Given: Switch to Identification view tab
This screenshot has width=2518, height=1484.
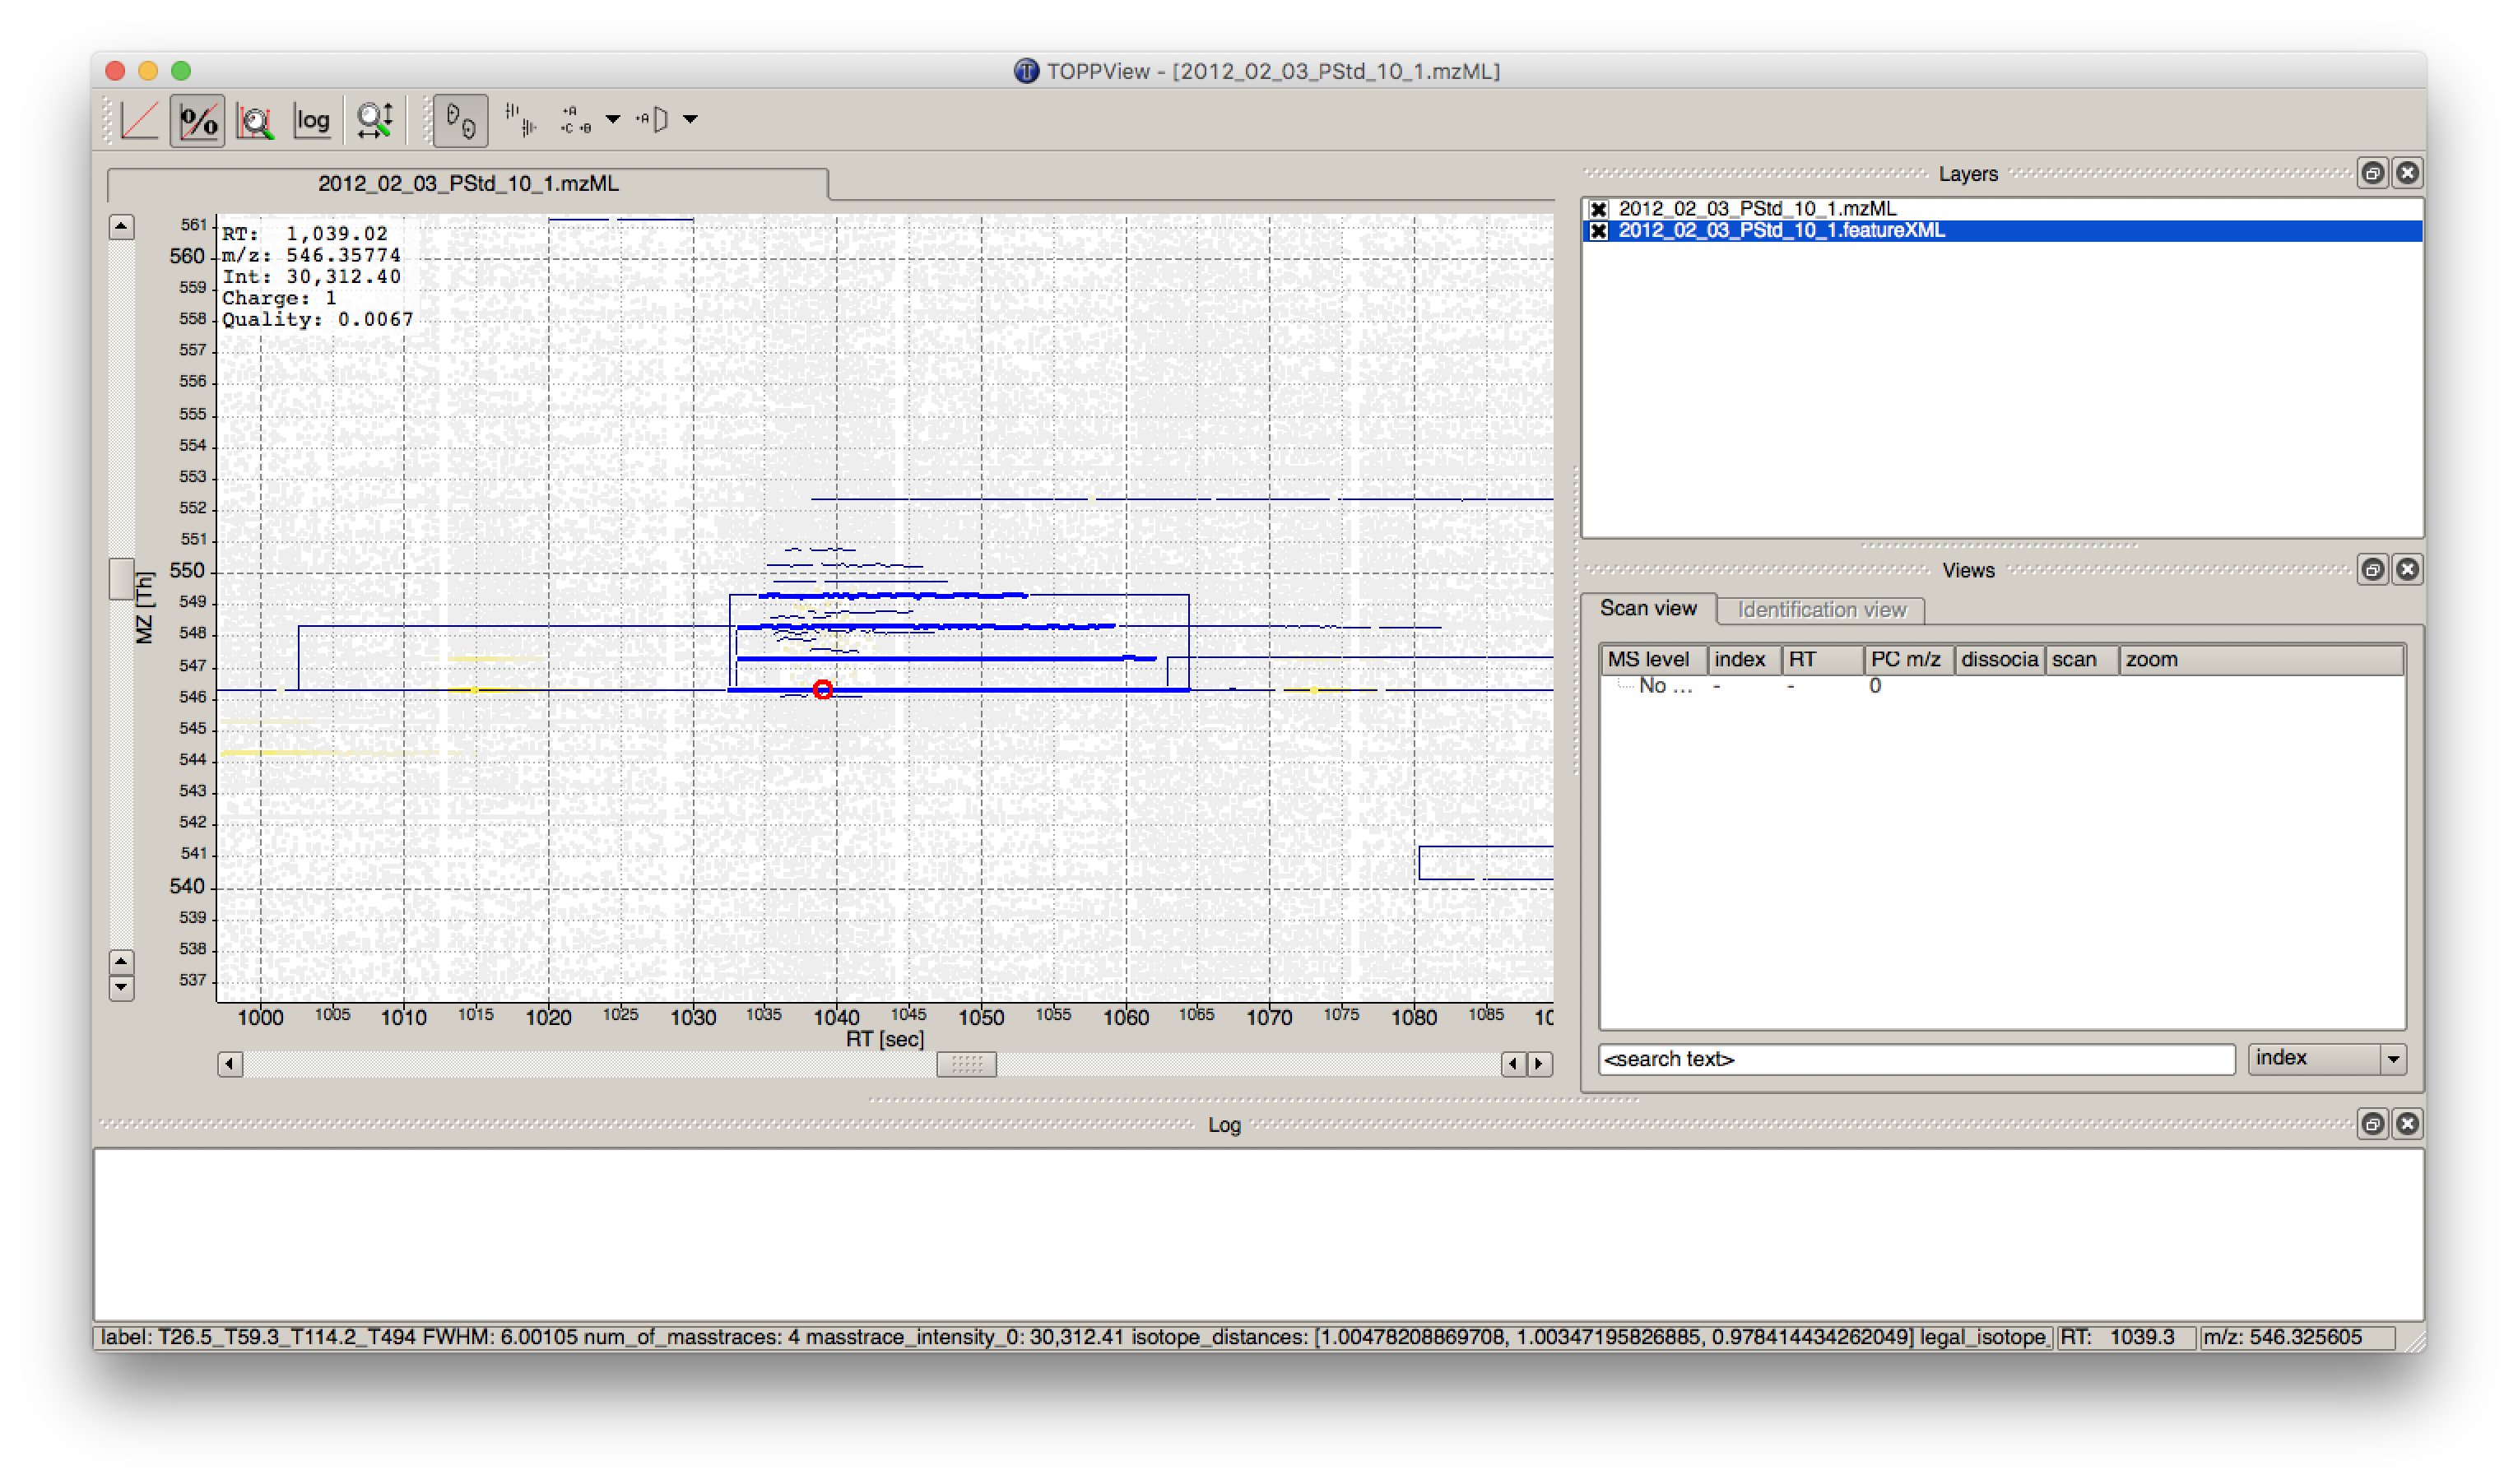Looking at the screenshot, I should [1821, 610].
